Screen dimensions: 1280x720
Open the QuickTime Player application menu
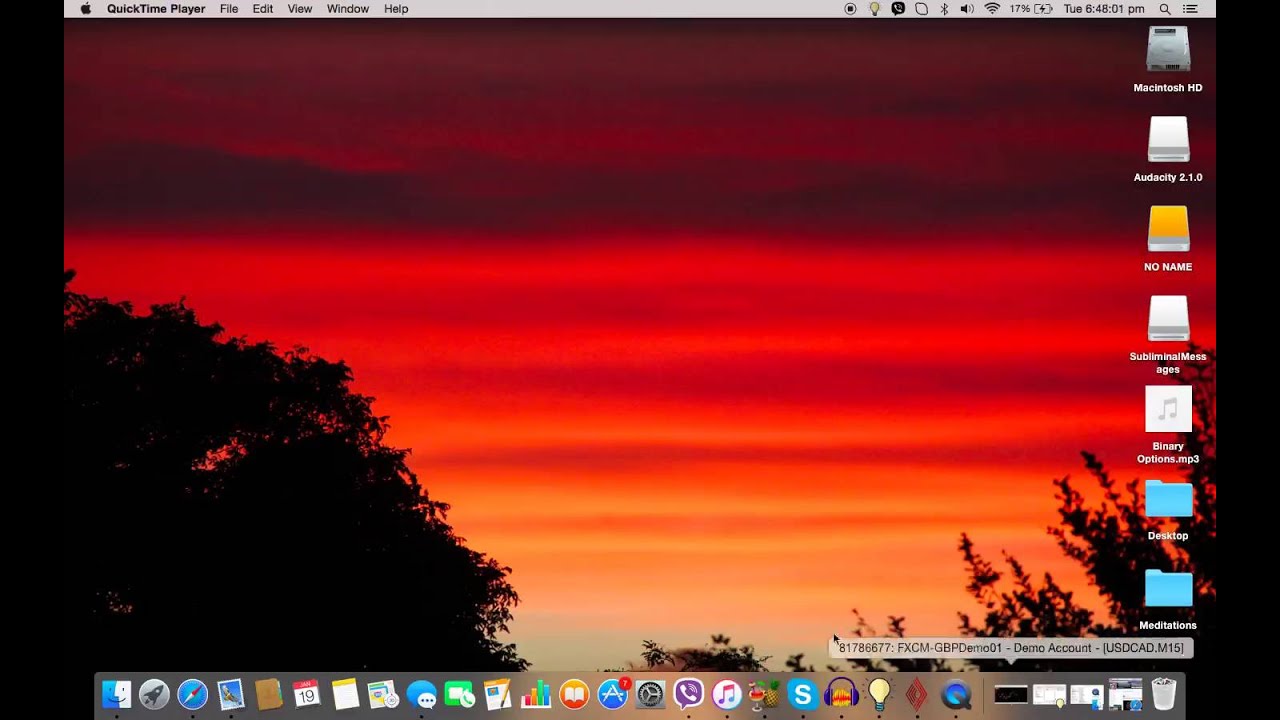coord(156,9)
